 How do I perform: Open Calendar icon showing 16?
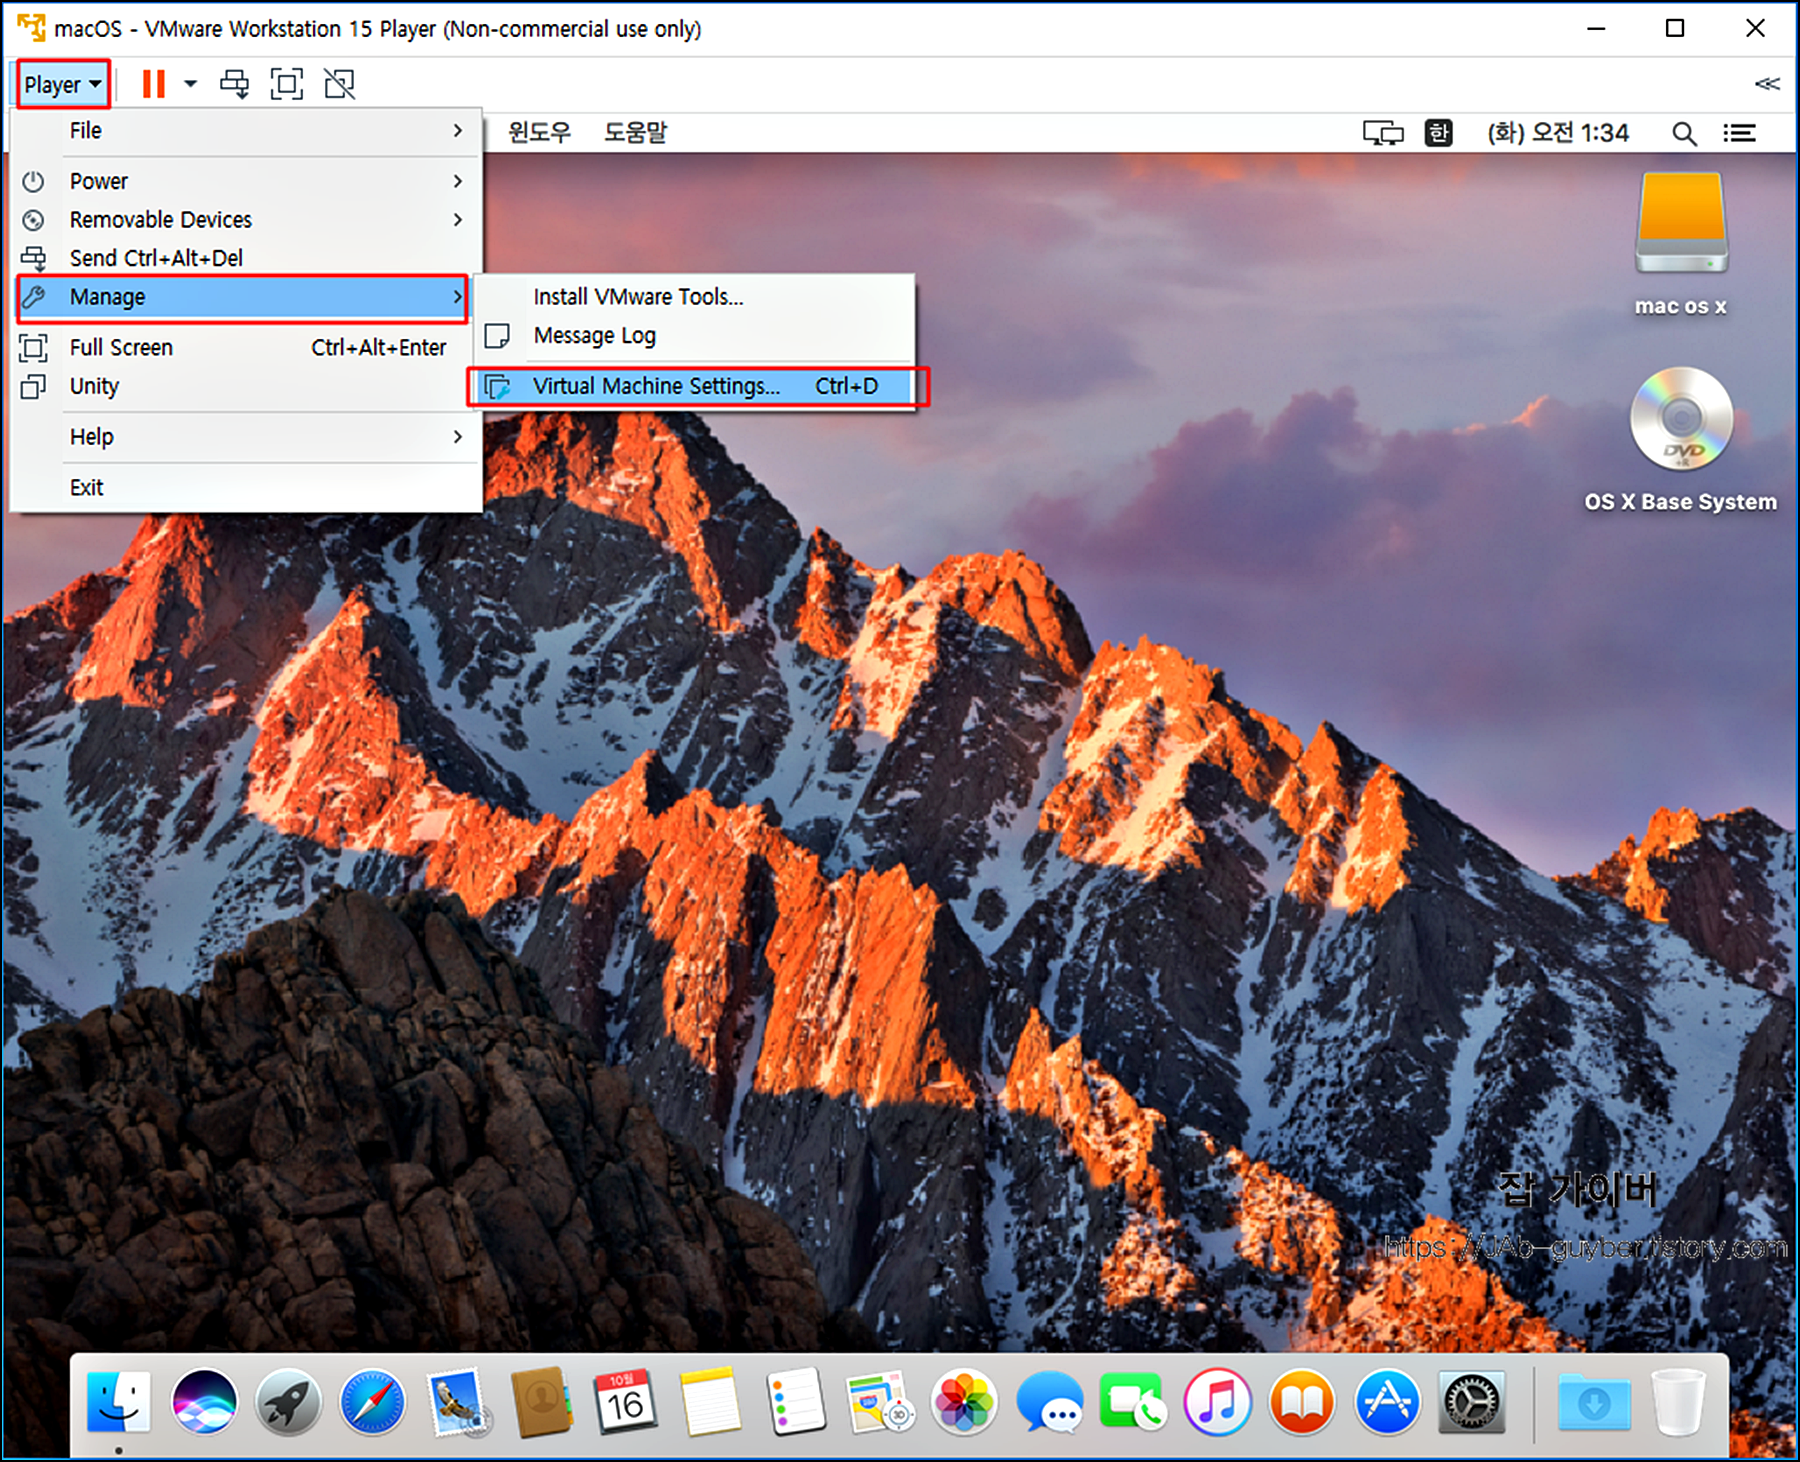(x=626, y=1401)
